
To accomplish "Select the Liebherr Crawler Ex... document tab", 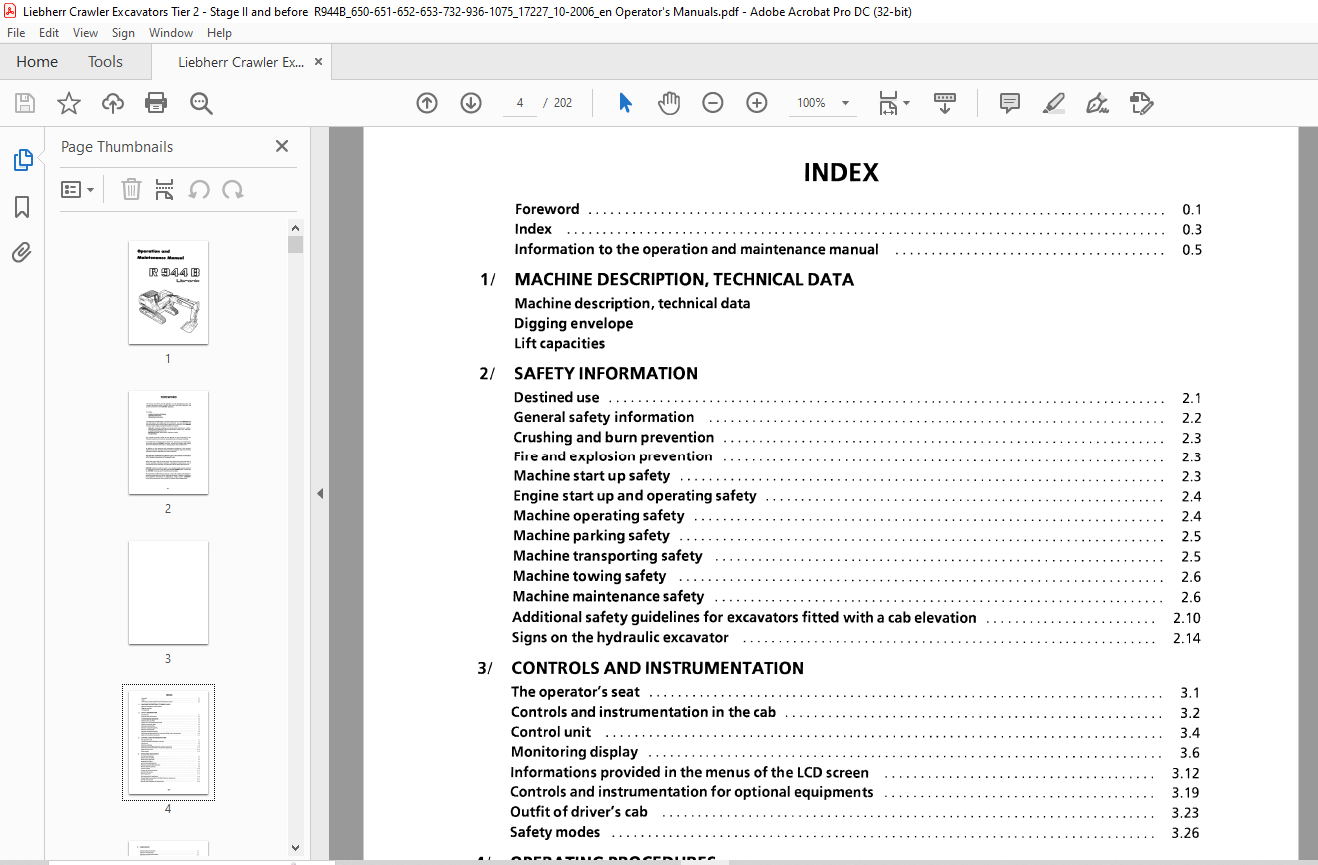I will click(x=241, y=62).
